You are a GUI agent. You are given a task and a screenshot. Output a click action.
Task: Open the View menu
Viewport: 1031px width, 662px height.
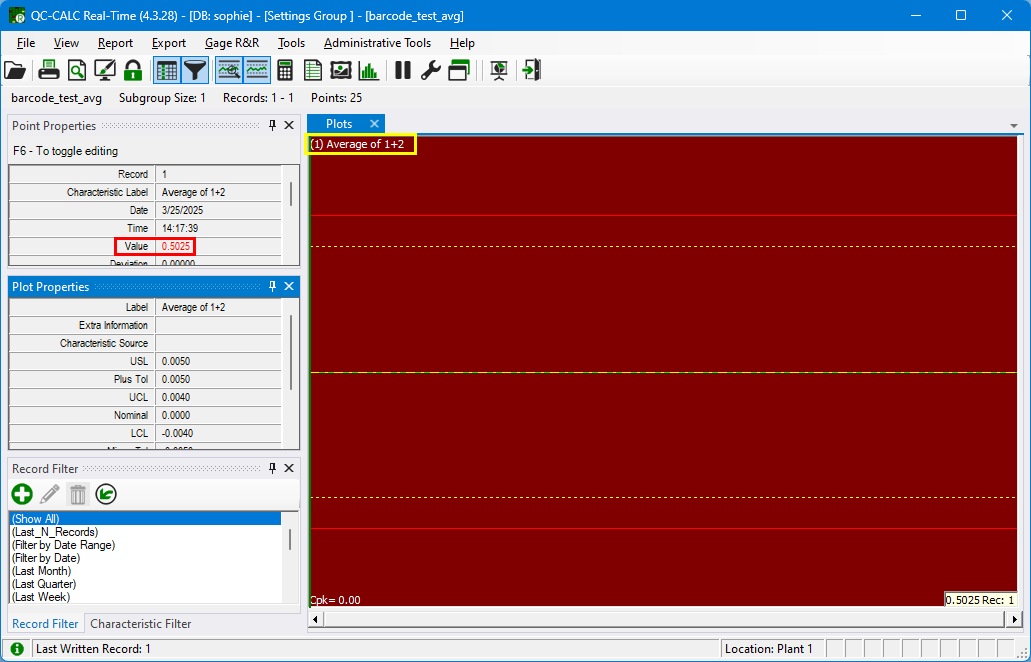click(x=66, y=43)
